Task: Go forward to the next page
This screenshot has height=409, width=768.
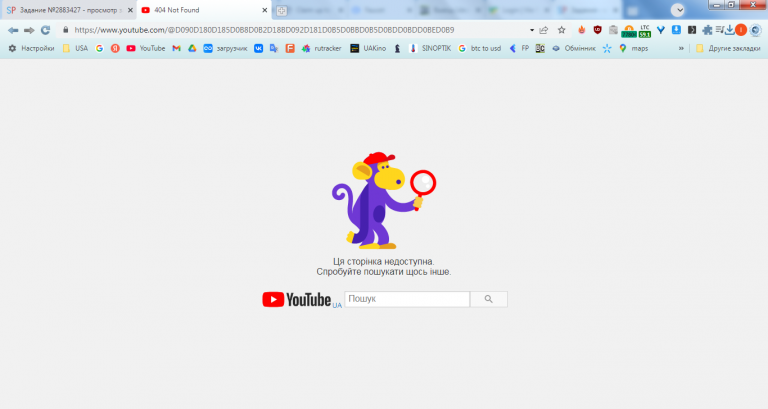Action: coord(29,30)
